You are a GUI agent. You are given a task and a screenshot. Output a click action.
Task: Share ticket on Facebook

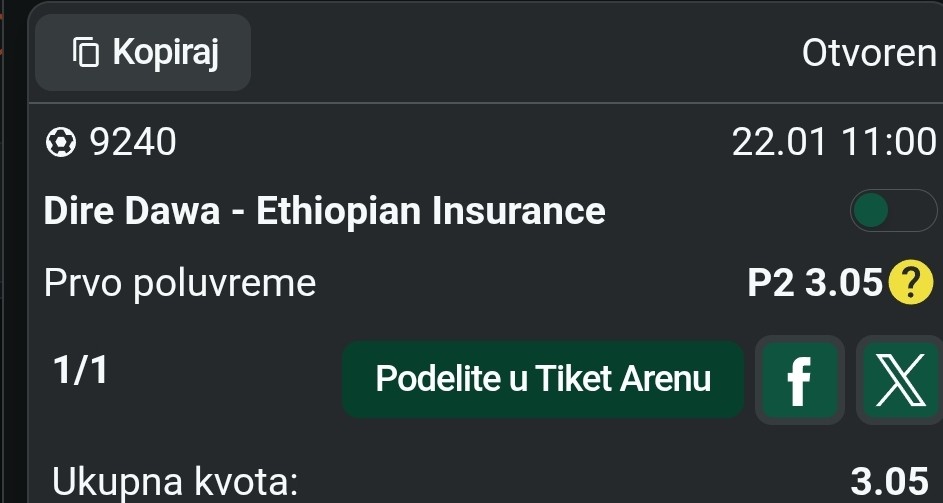[798, 380]
